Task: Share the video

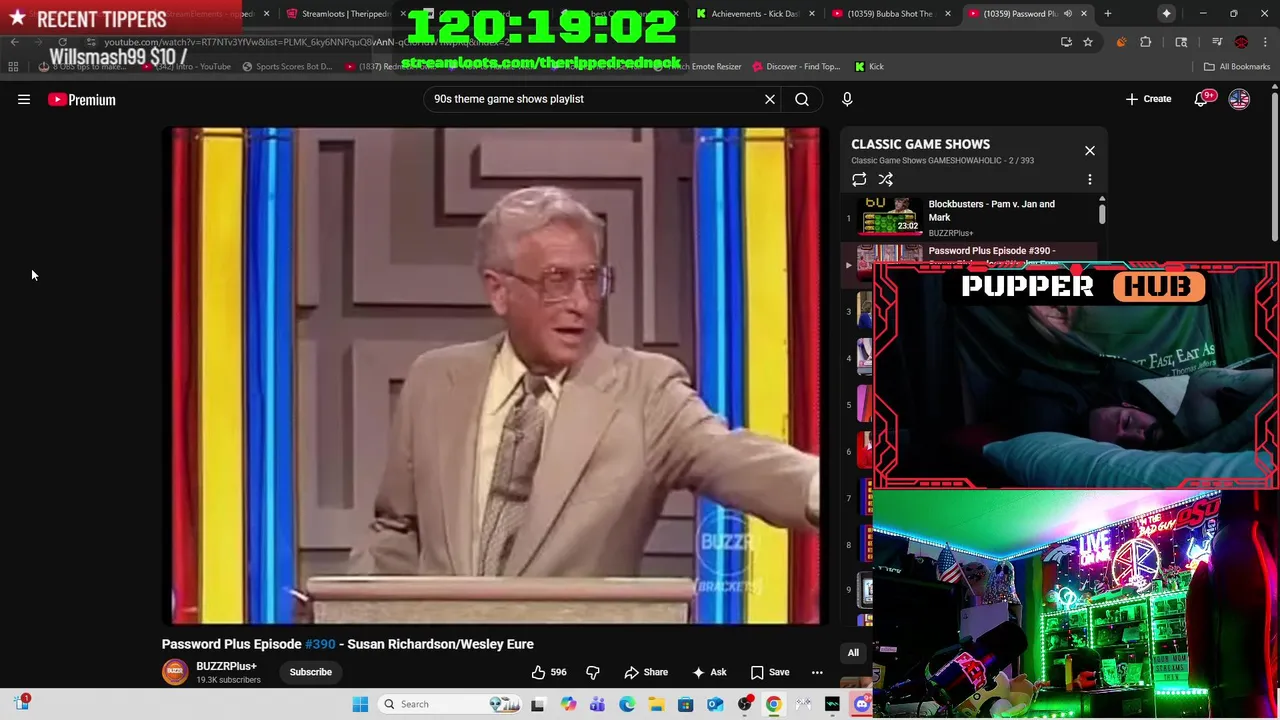Action: pyautogui.click(x=646, y=672)
